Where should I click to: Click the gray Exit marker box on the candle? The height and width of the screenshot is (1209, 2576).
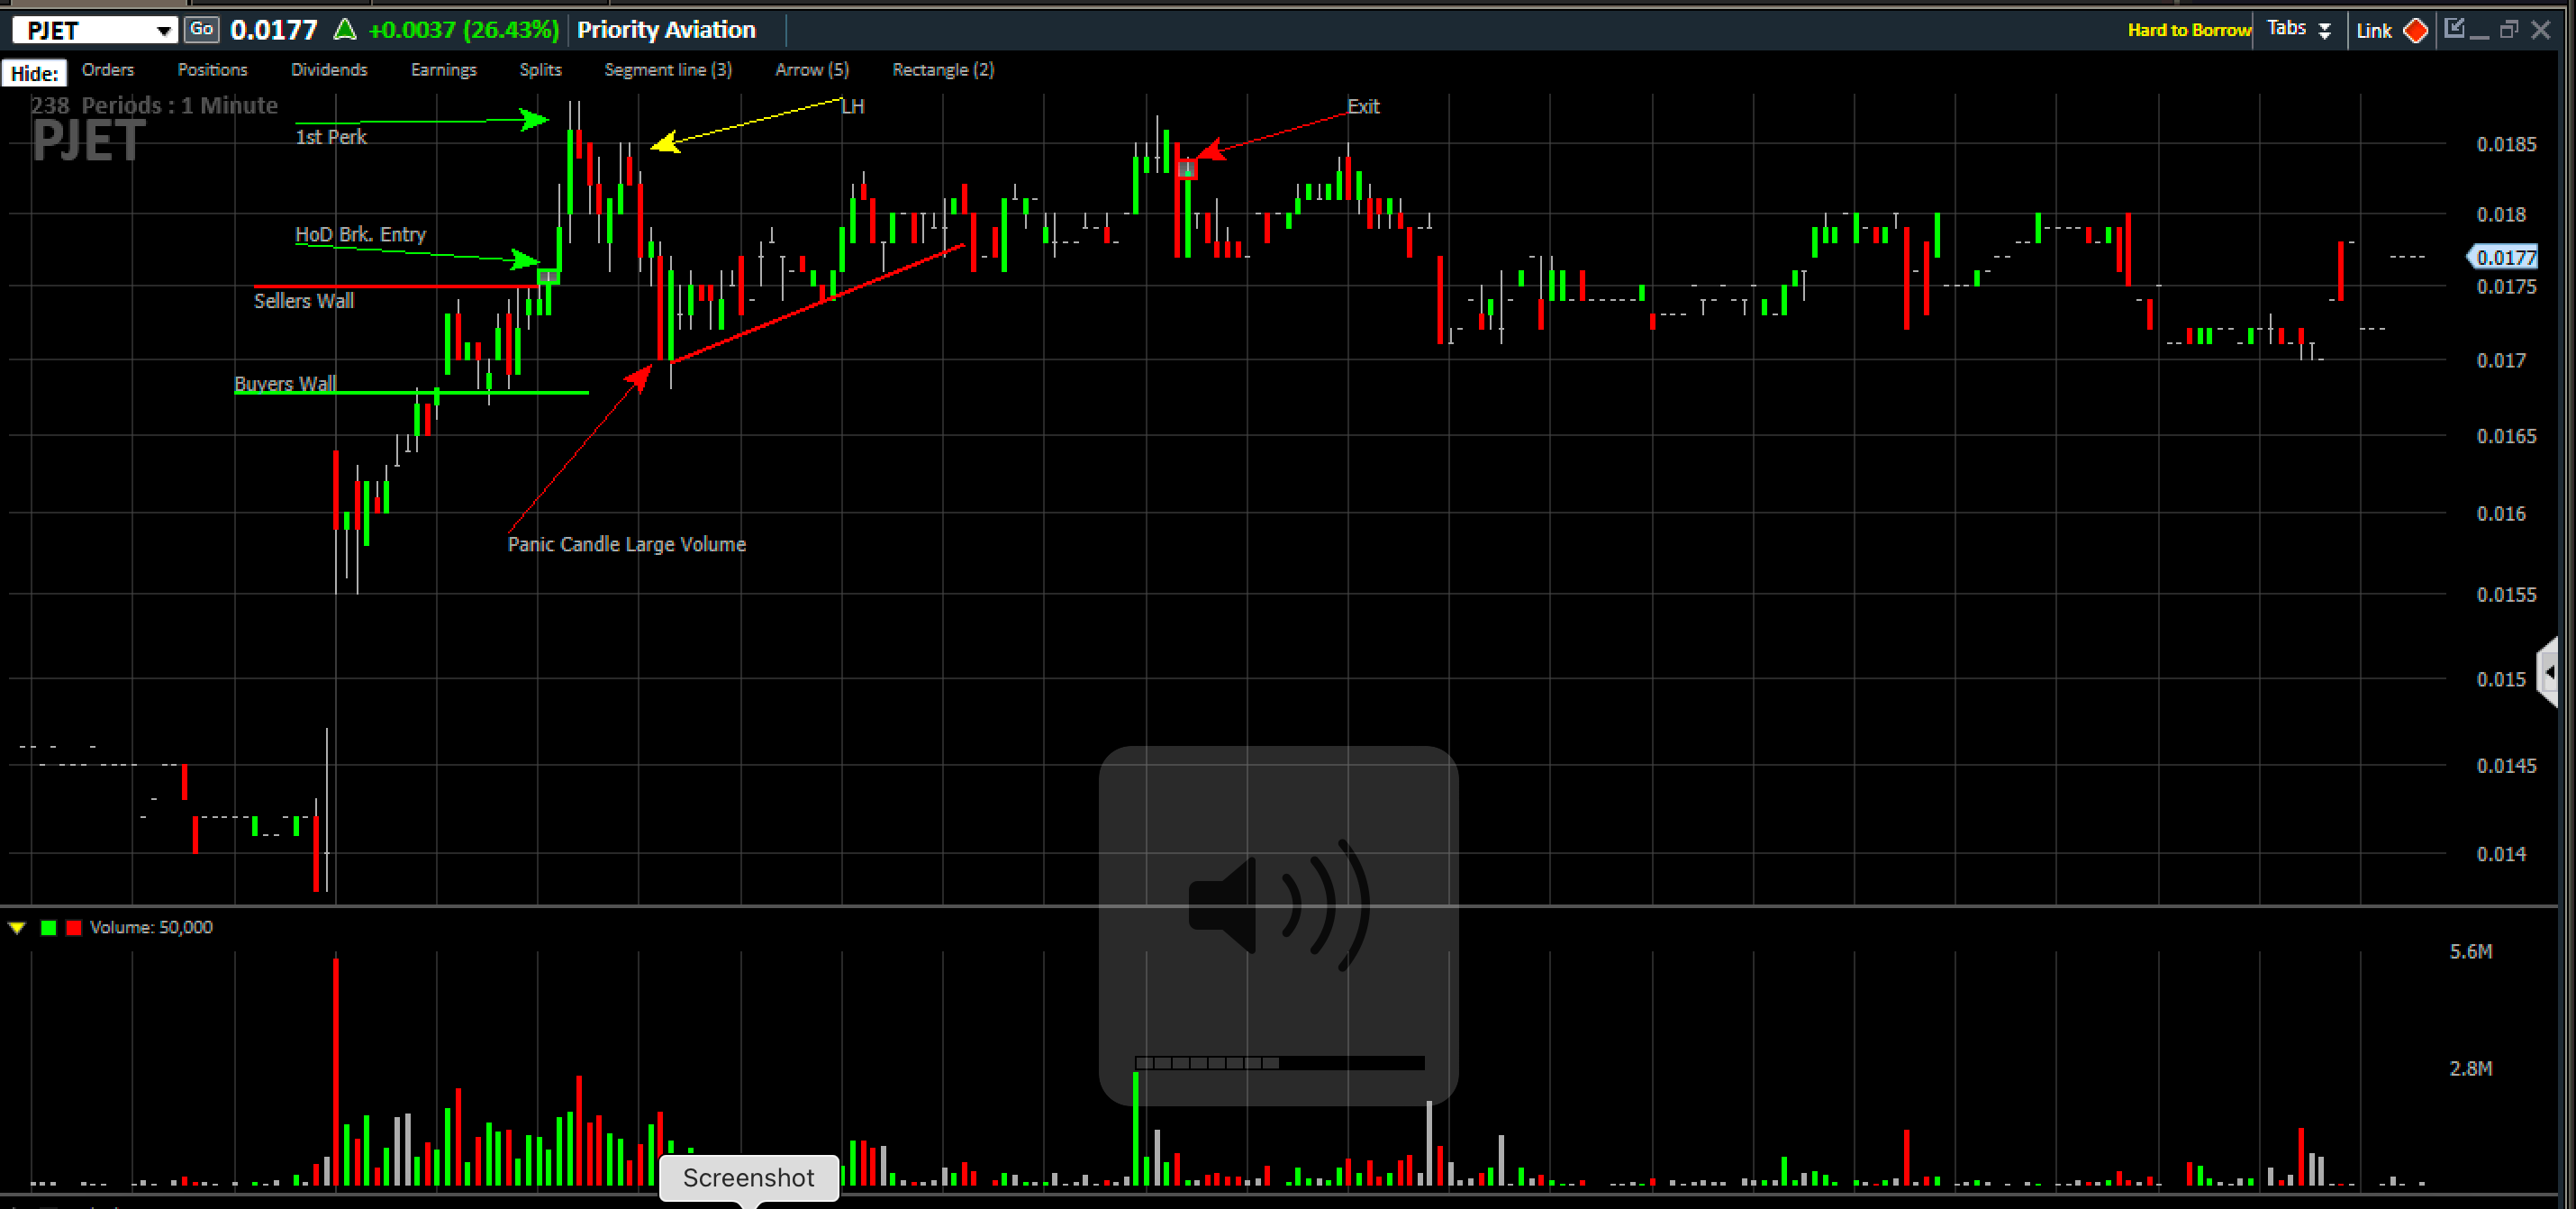click(1186, 169)
